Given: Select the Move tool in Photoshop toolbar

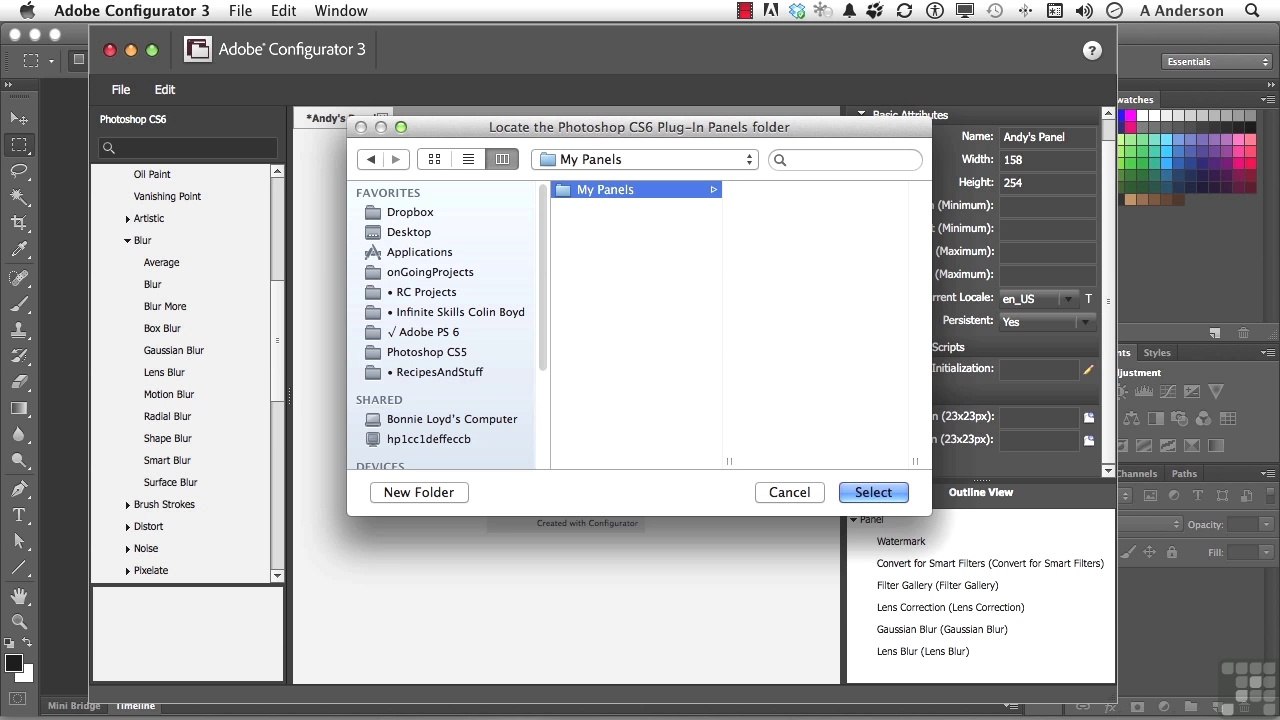Looking at the screenshot, I should tap(19, 119).
